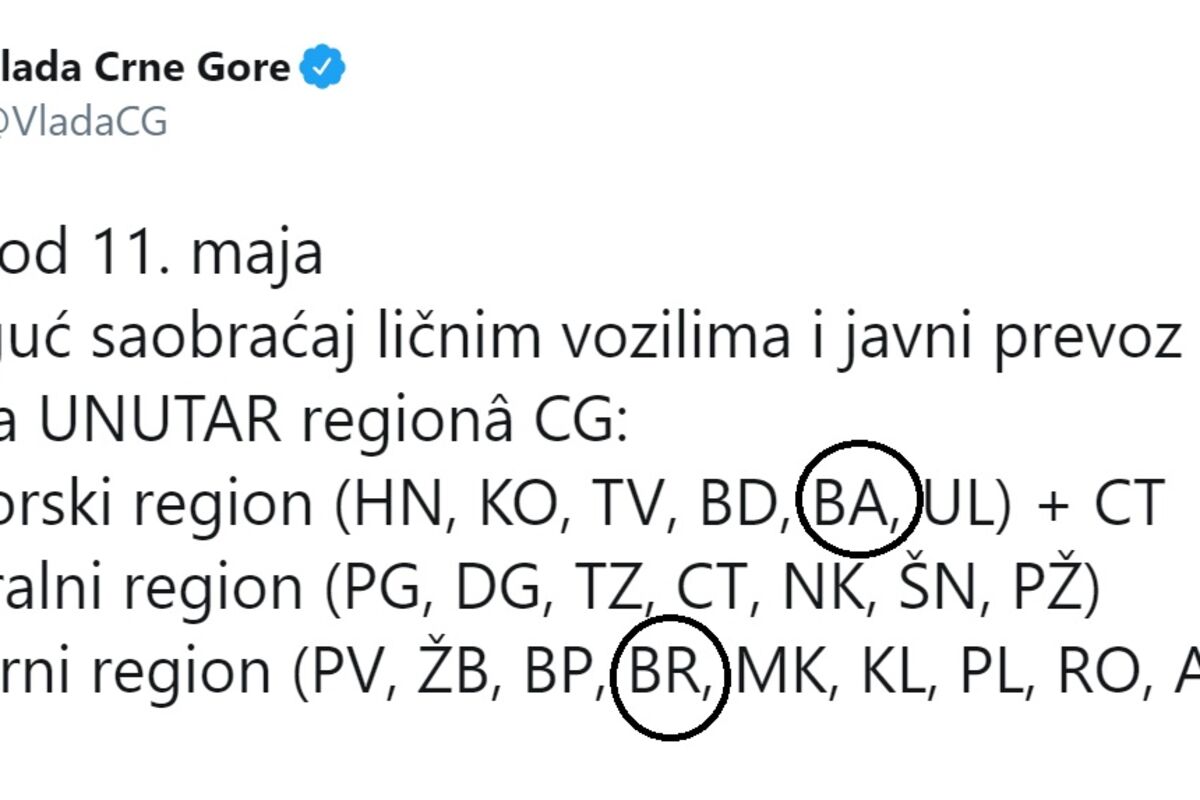Click the ŠN abbreviation

click(934, 590)
